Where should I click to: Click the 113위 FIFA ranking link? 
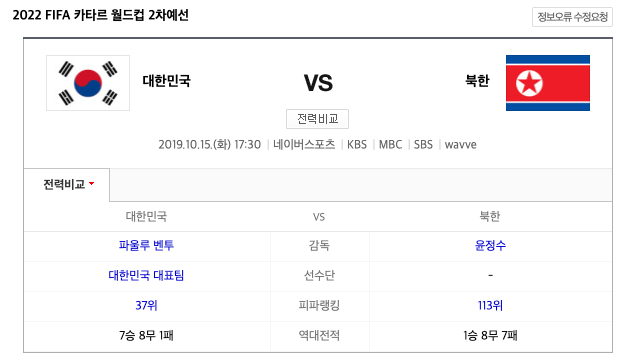tap(490, 305)
